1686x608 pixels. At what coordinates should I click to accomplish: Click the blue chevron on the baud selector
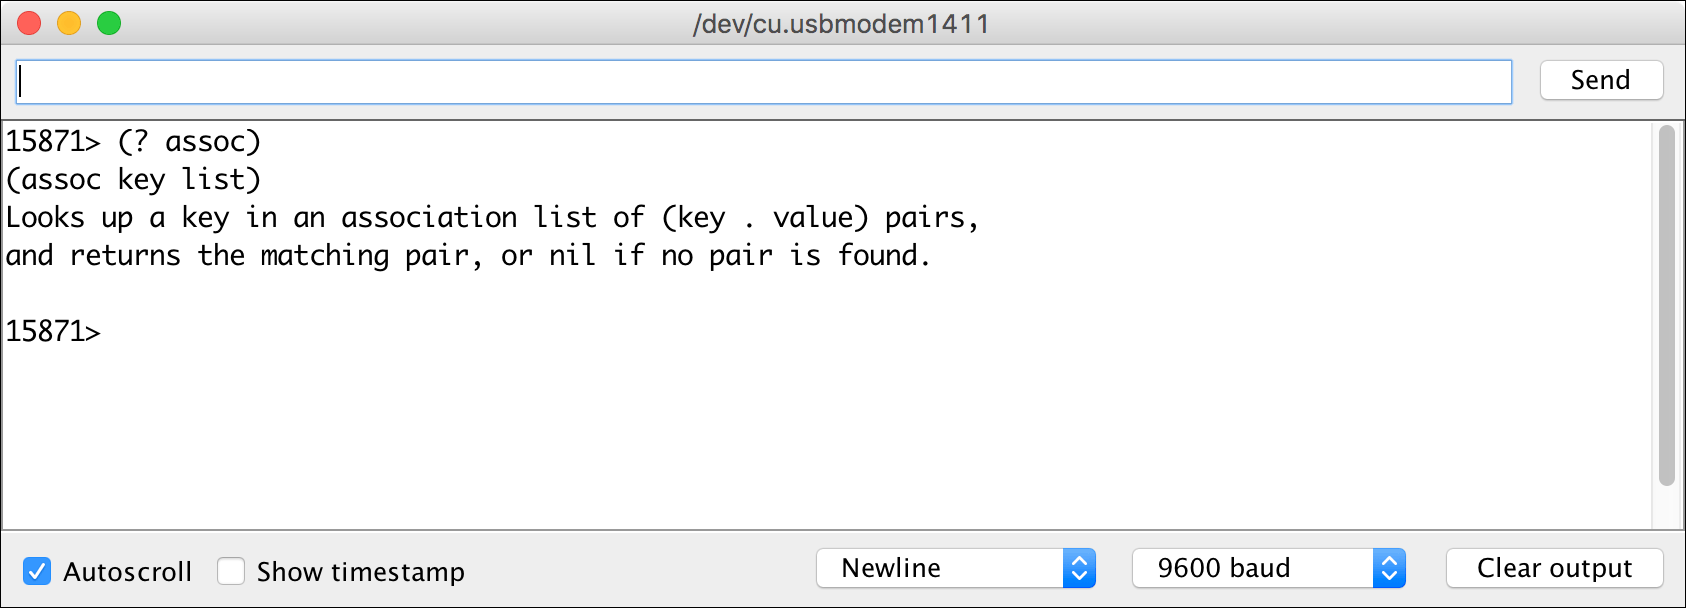(x=1392, y=567)
